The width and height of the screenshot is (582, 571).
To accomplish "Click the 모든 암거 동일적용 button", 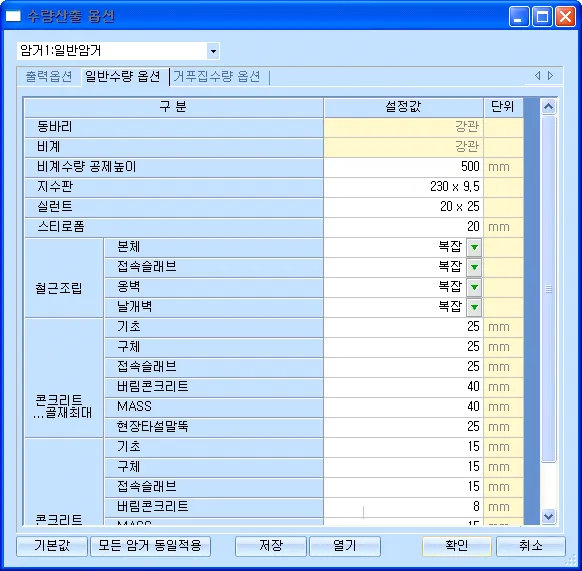I will (150, 546).
